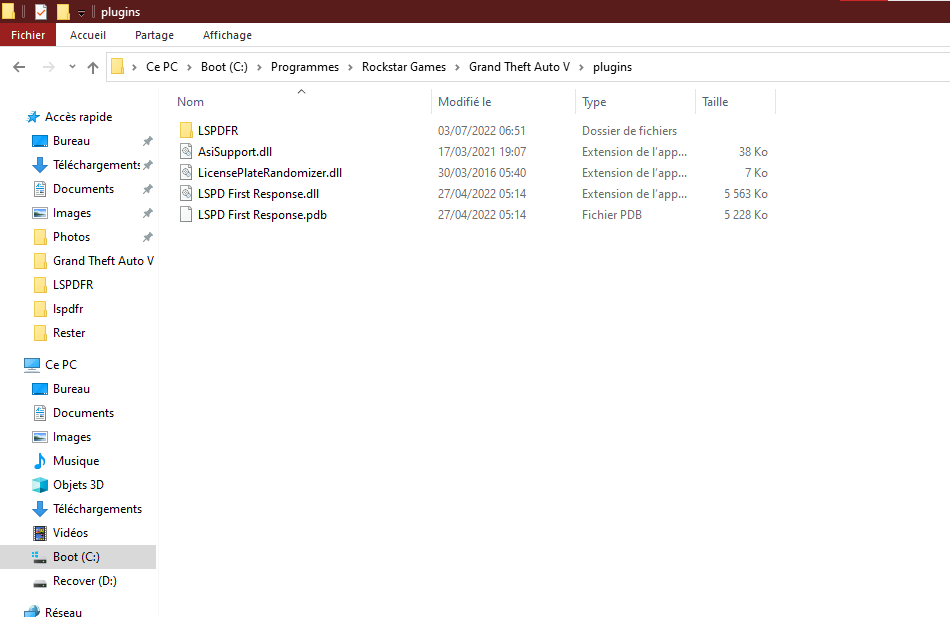This screenshot has width=950, height=617.
Task: Open Téléchargements under Ce PC
Action: pyautogui.click(x=97, y=509)
